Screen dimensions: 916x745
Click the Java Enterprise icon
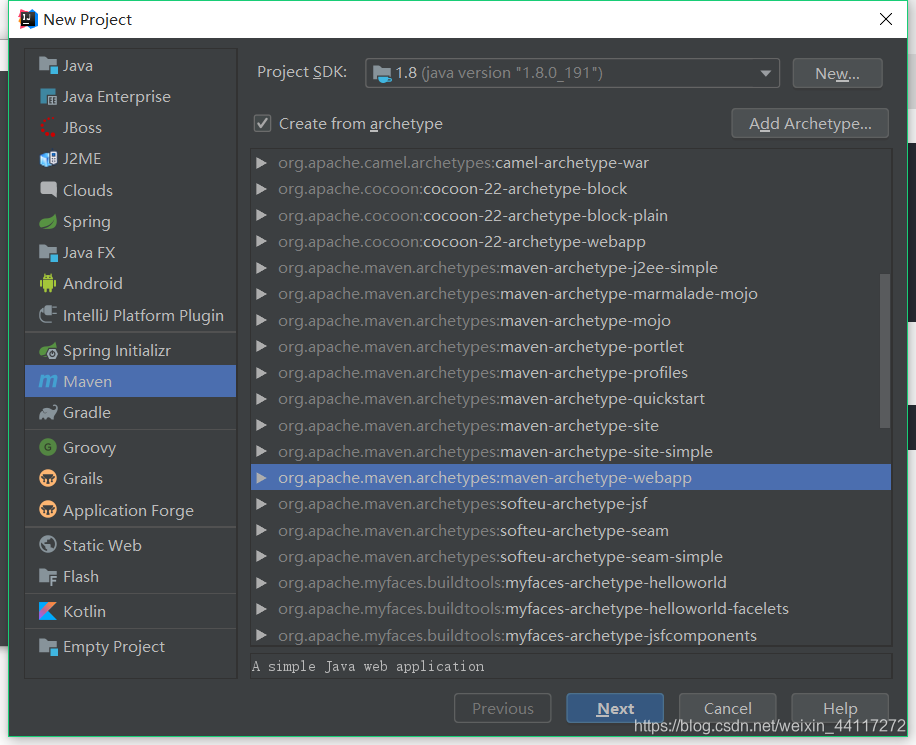pos(48,96)
